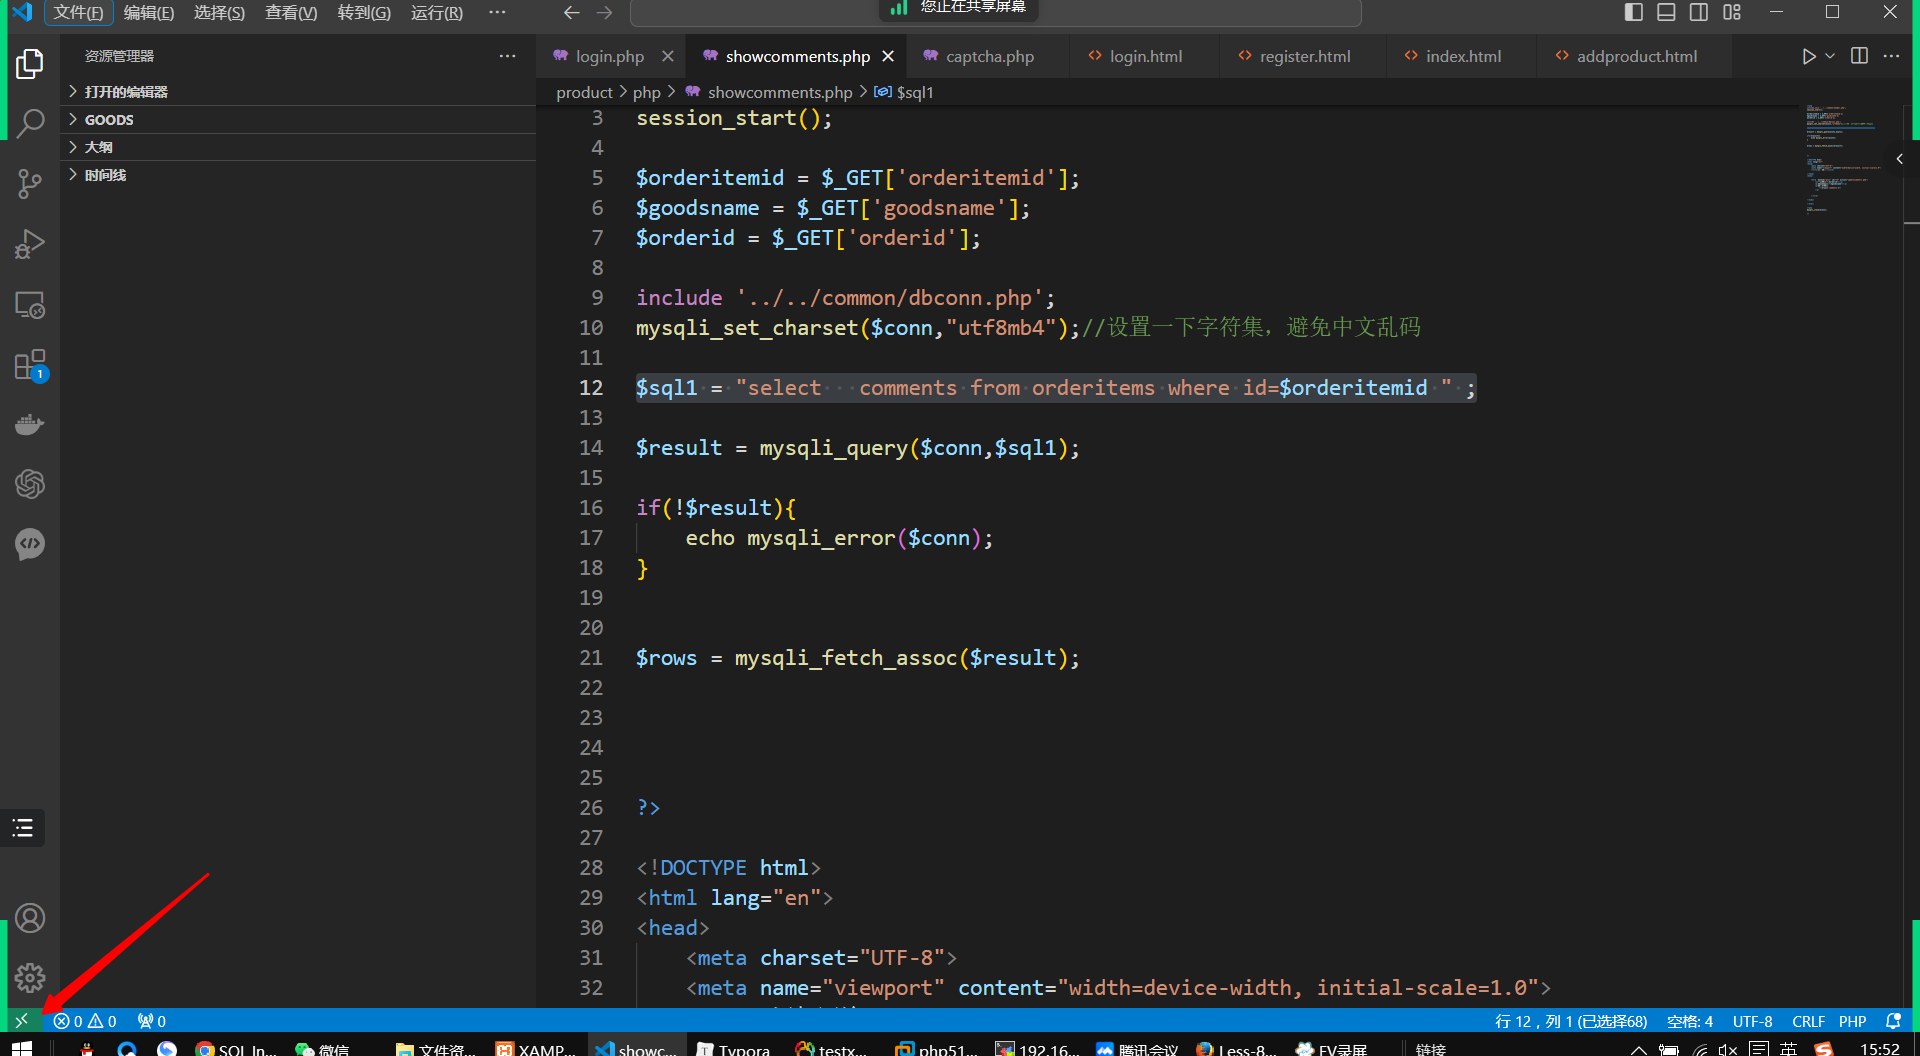Open the Extensions view
Screen dimensions: 1920x1056
[30, 365]
